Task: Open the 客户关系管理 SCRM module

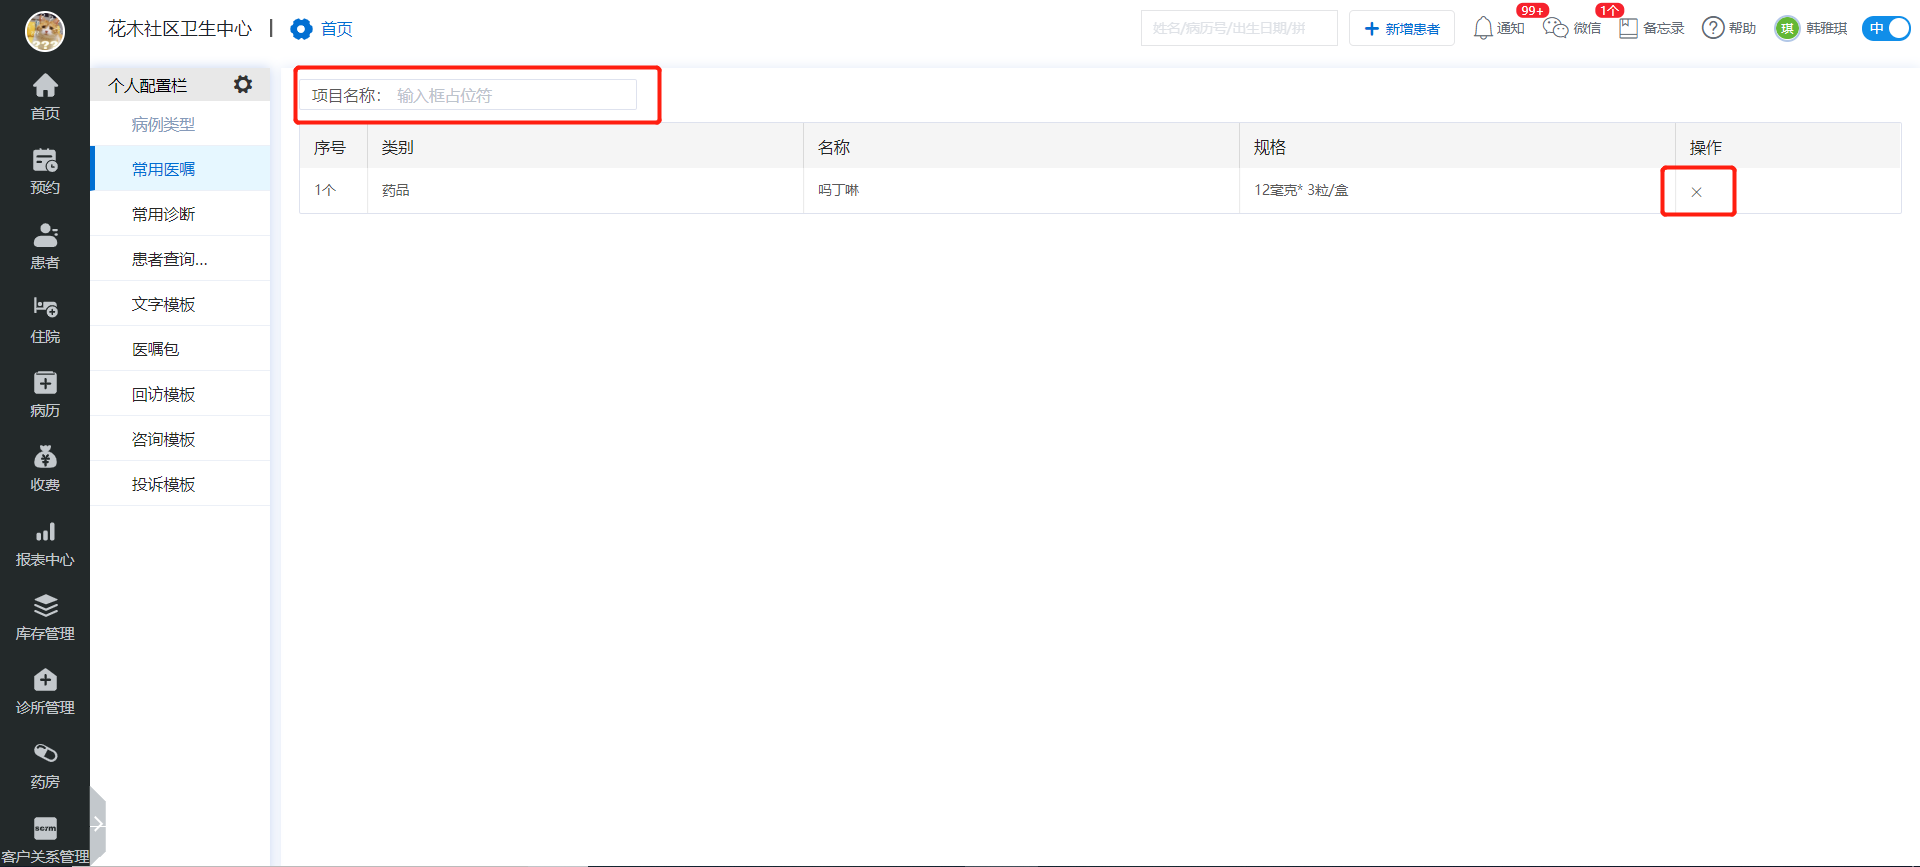Action: [45, 841]
